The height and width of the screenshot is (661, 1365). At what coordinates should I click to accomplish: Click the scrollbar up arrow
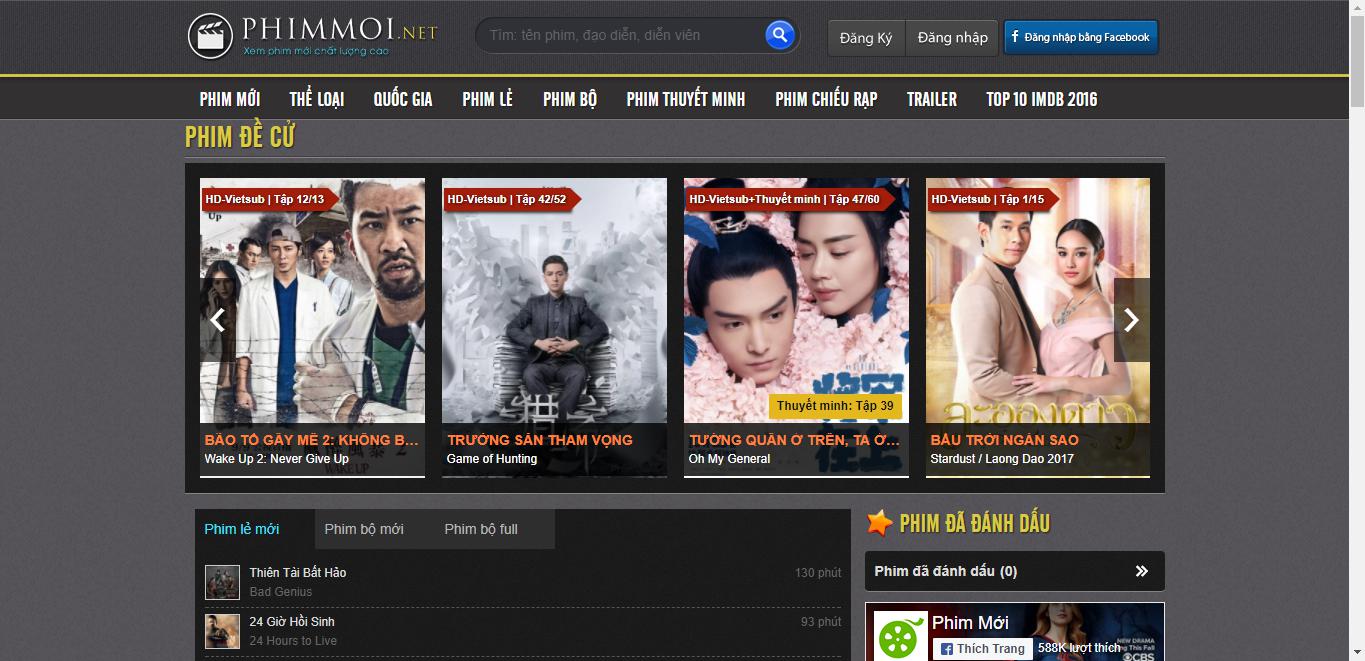pos(1357,8)
